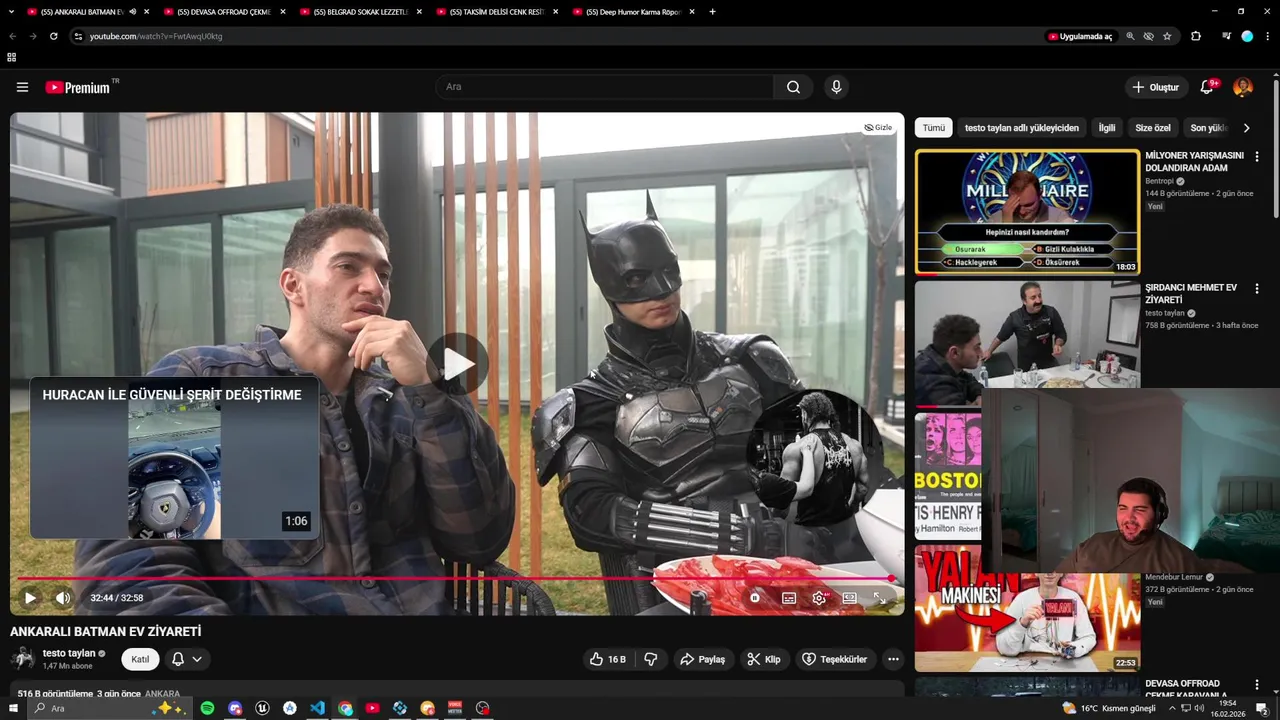This screenshot has width=1280, height=720.
Task: Click Uygulamada aç button in address bar
Action: [1080, 36]
